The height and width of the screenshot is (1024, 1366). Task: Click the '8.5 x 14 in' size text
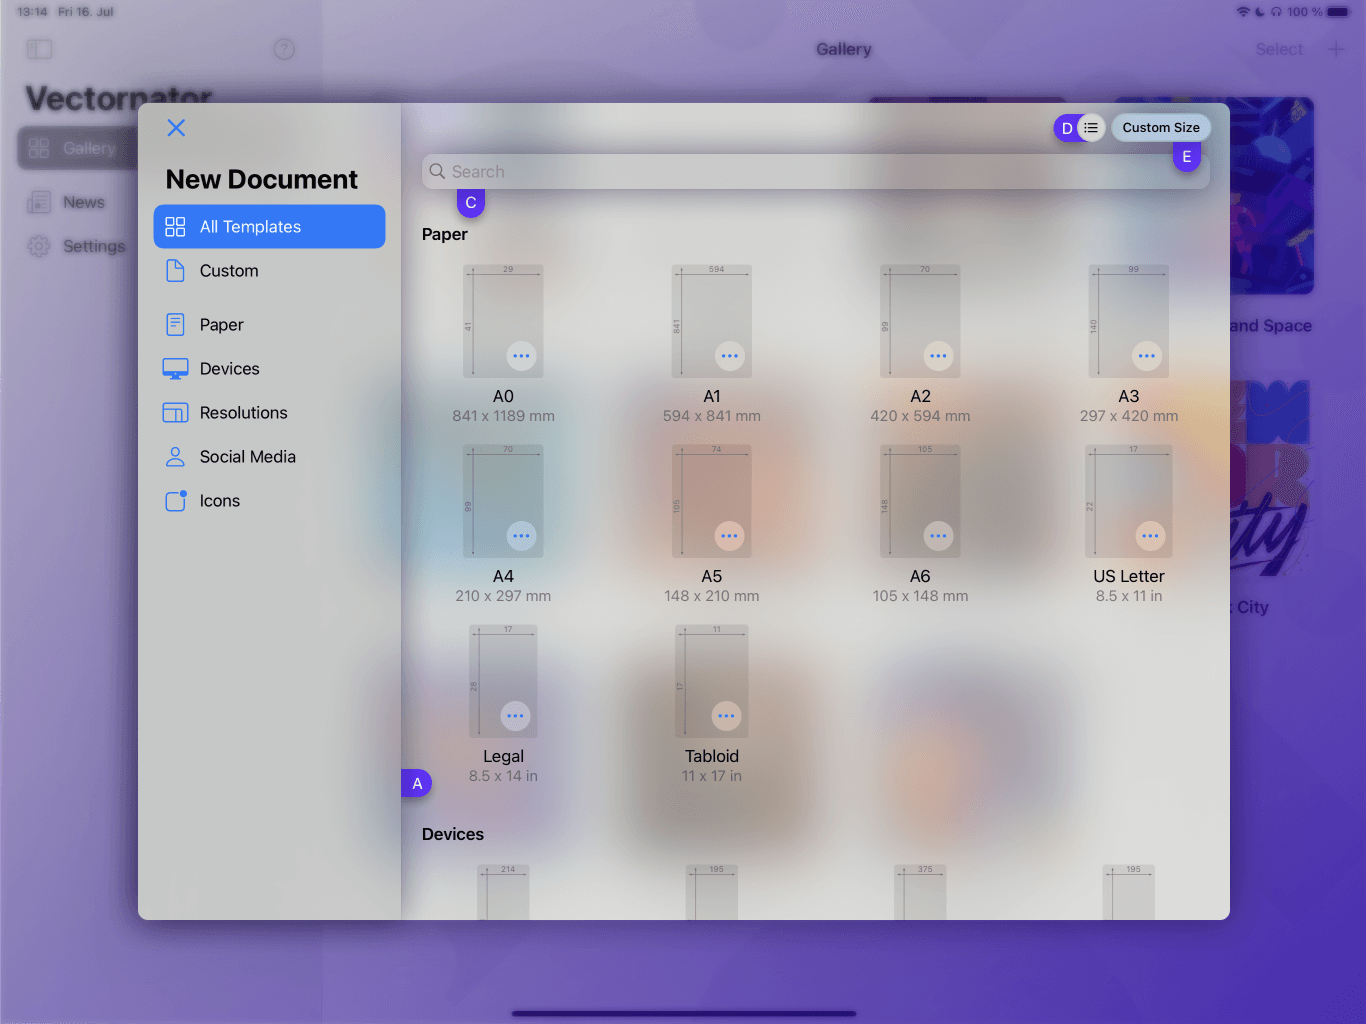503,776
